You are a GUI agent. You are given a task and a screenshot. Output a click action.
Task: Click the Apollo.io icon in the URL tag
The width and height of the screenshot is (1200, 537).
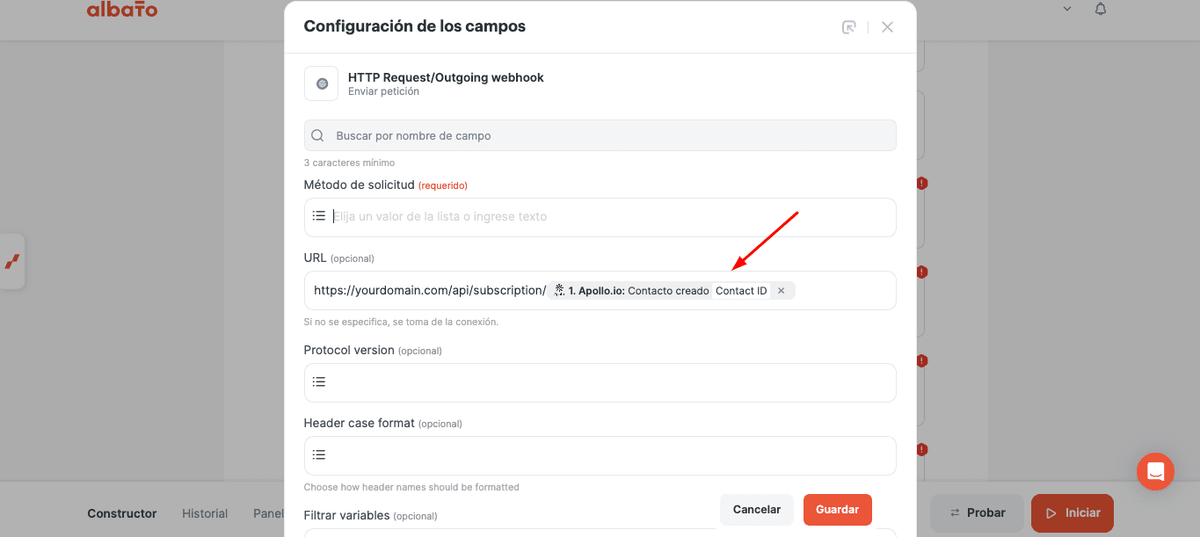coord(559,291)
